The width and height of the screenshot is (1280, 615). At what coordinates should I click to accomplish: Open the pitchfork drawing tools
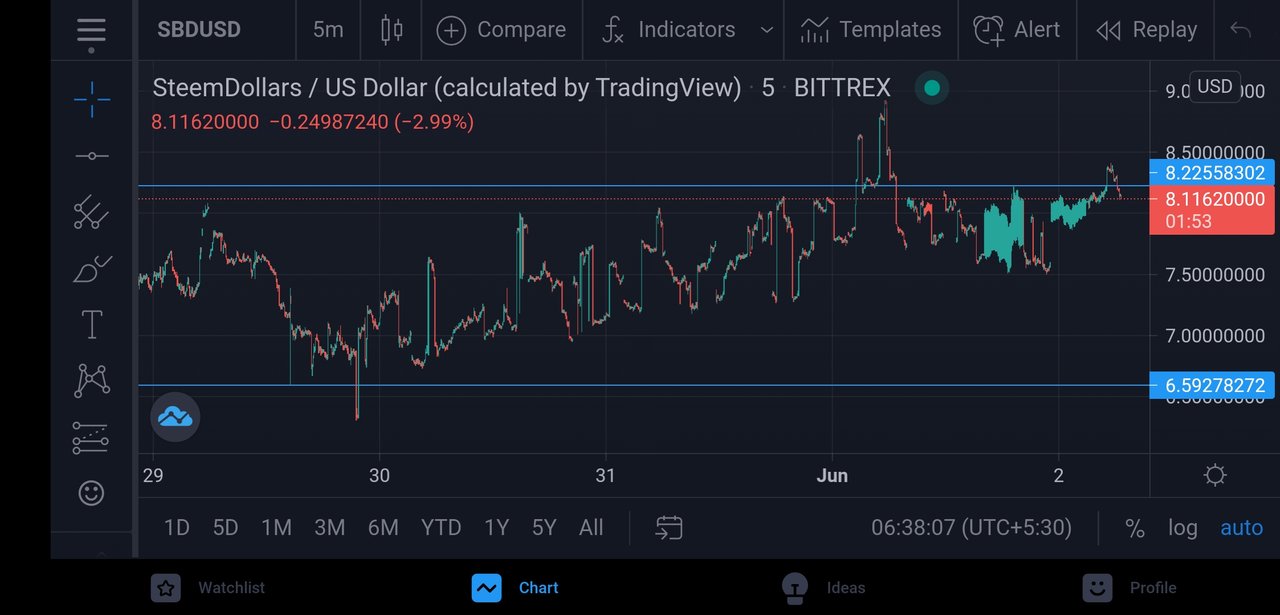tap(92, 212)
